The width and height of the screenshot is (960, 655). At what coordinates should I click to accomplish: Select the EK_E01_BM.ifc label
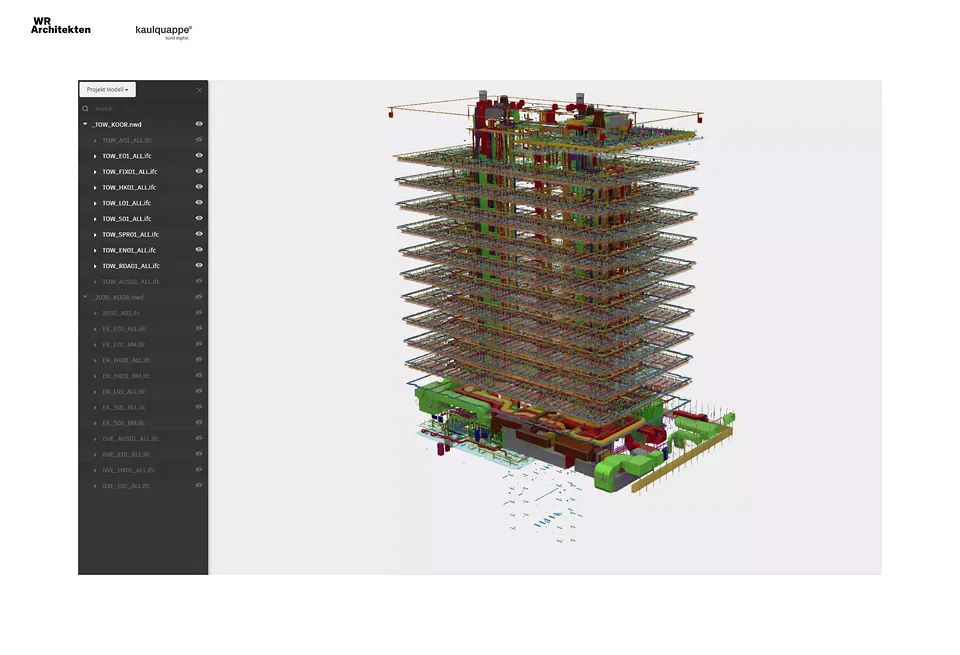point(124,345)
